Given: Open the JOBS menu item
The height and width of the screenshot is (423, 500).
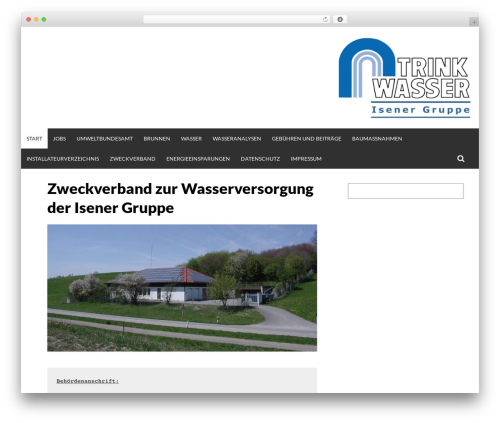Looking at the screenshot, I should pos(59,139).
